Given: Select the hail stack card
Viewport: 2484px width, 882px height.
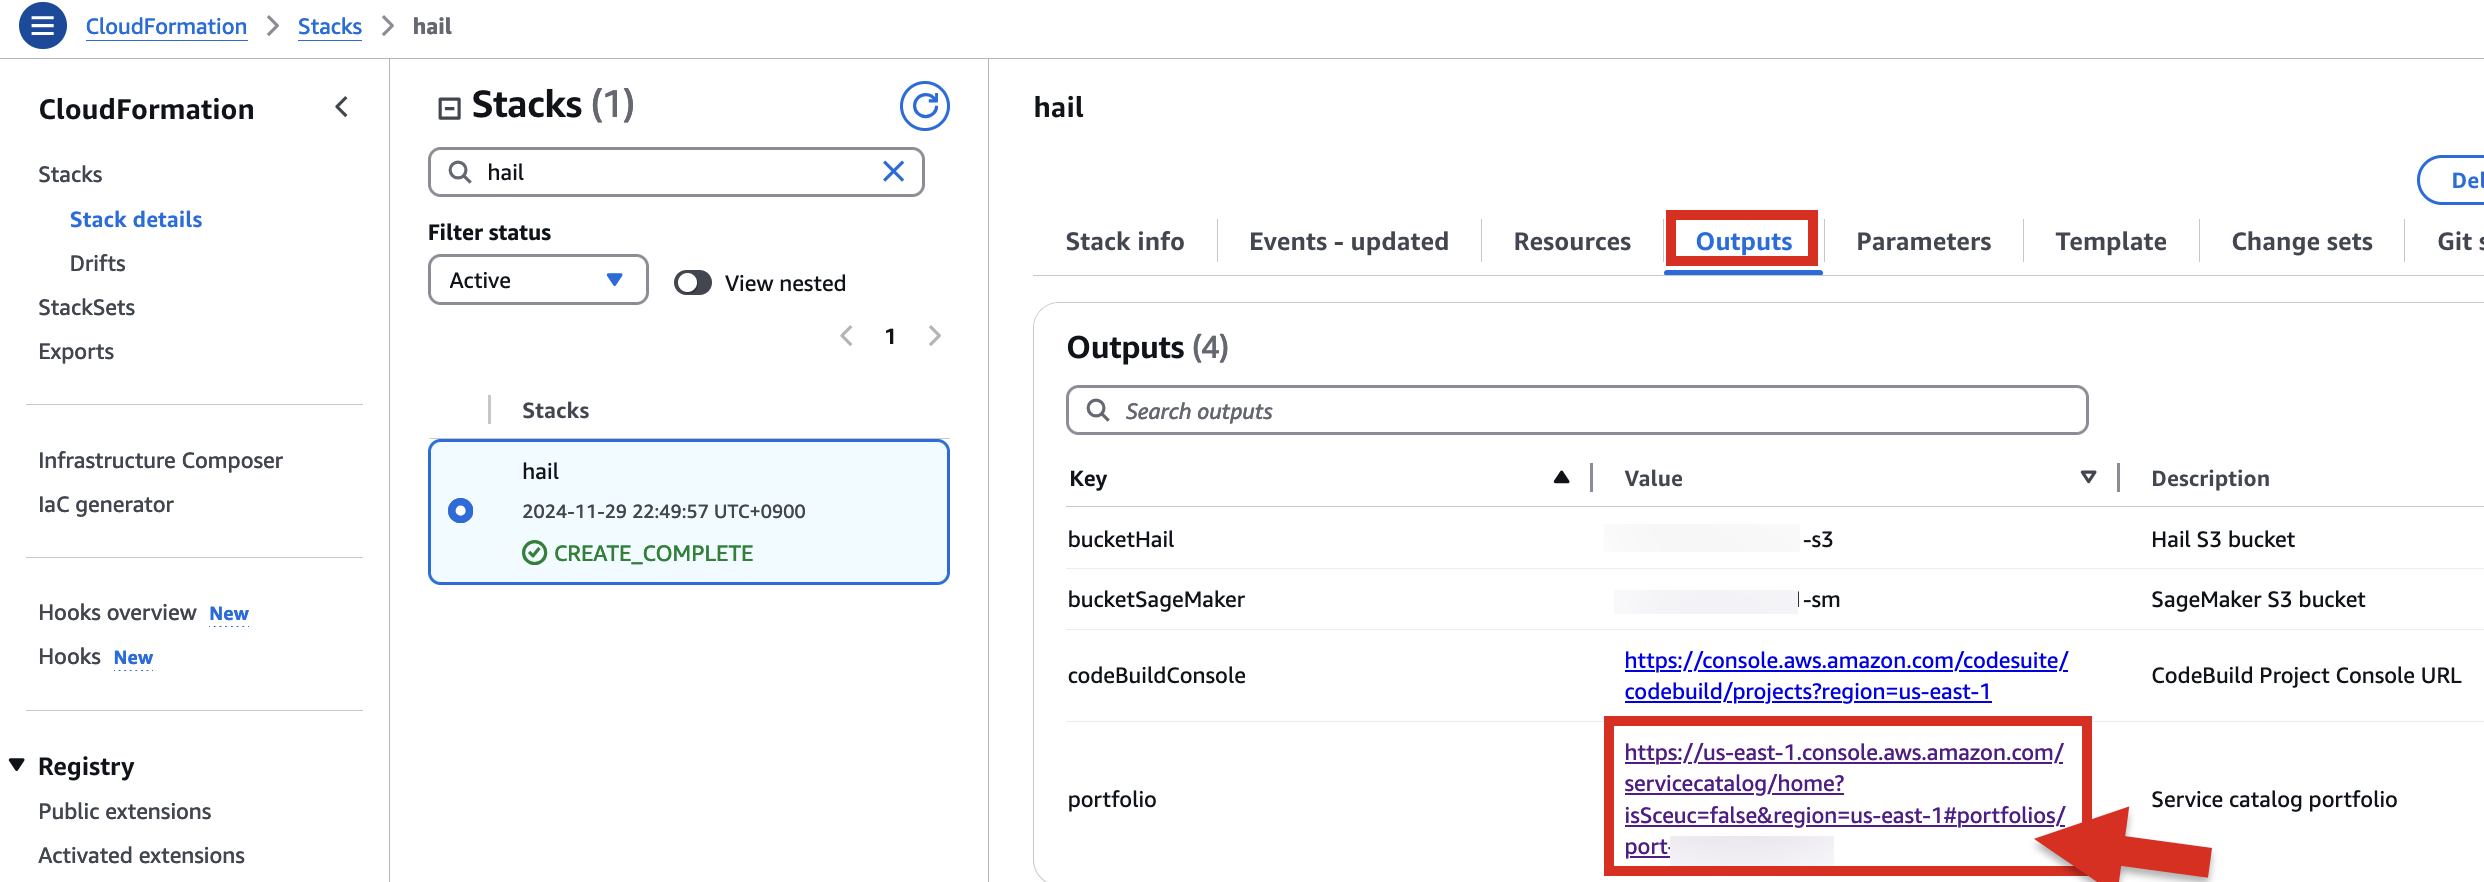Looking at the screenshot, I should coord(688,512).
